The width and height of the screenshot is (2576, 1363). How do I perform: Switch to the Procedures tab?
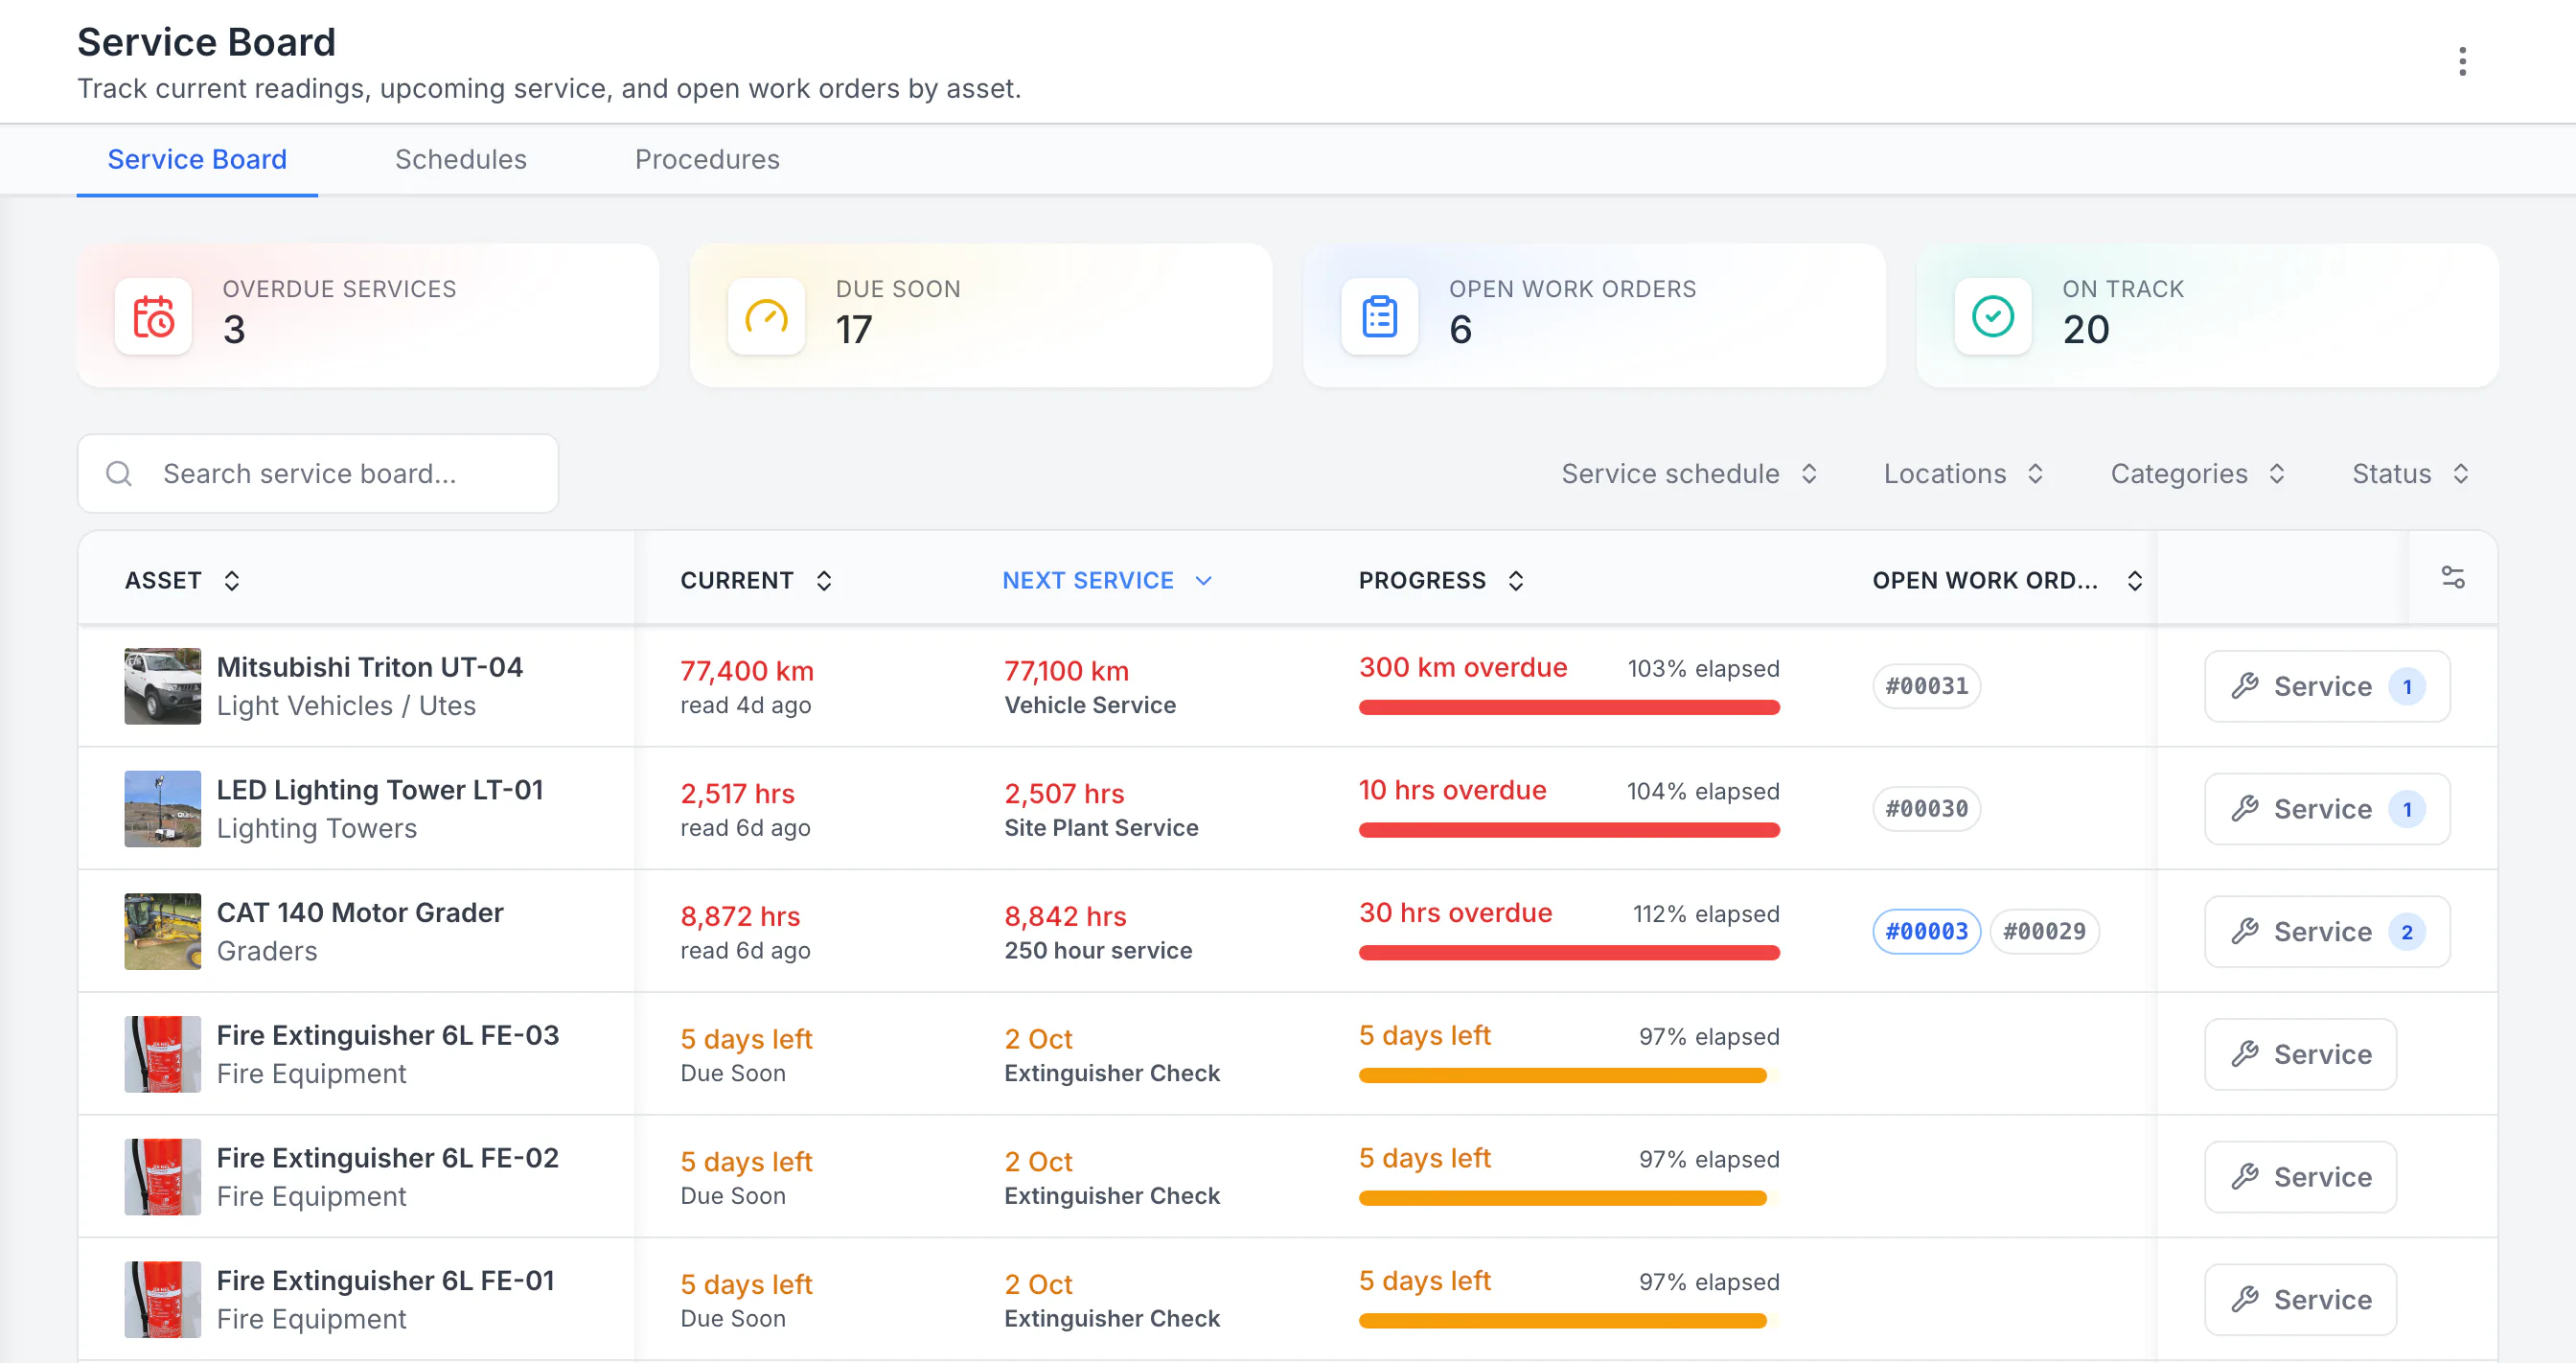coord(707,159)
